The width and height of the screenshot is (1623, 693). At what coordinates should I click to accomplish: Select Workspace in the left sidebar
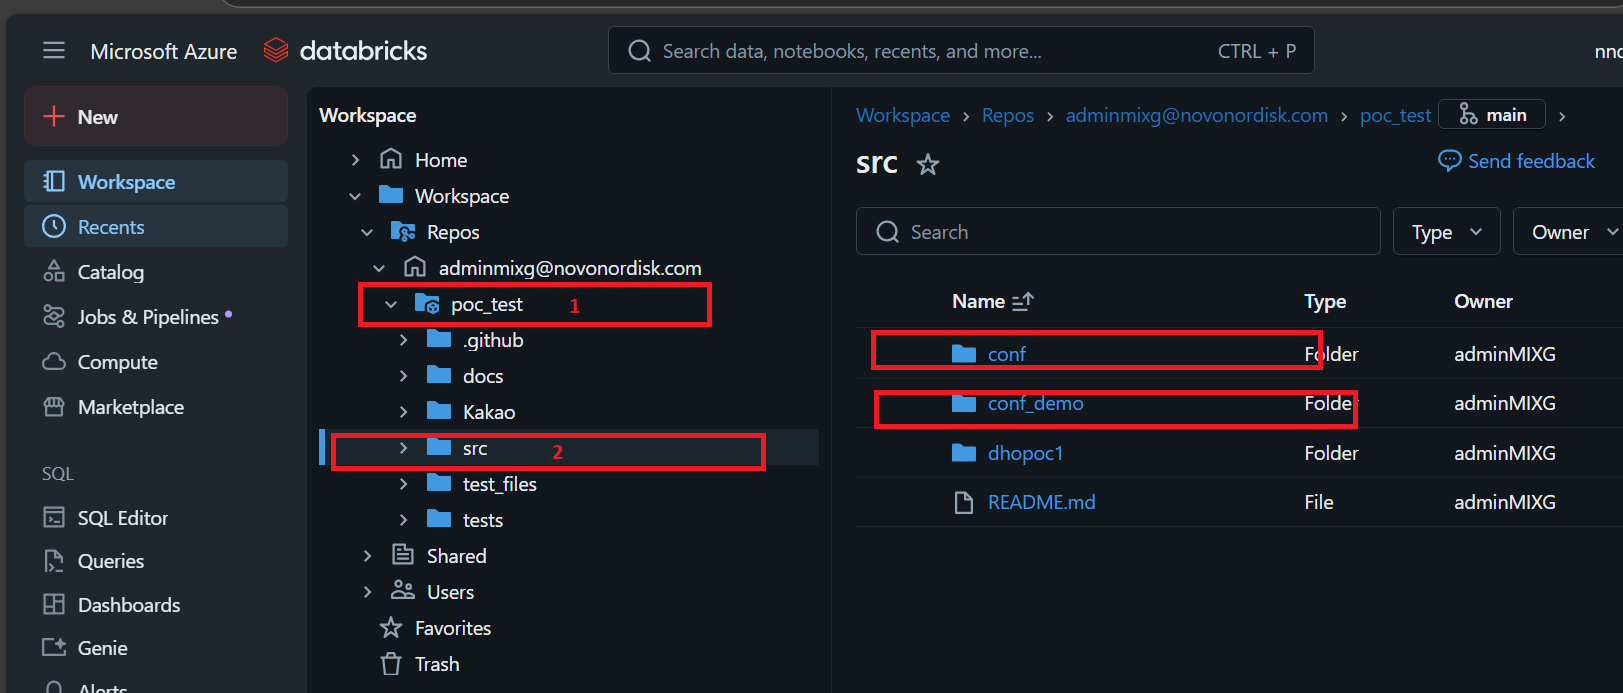[x=156, y=182]
